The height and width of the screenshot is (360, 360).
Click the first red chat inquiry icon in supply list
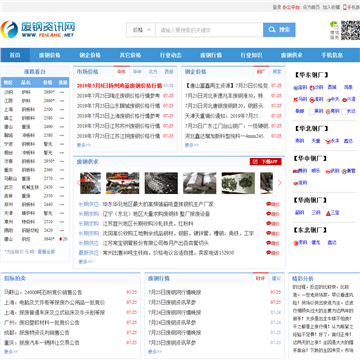(x=273, y=204)
